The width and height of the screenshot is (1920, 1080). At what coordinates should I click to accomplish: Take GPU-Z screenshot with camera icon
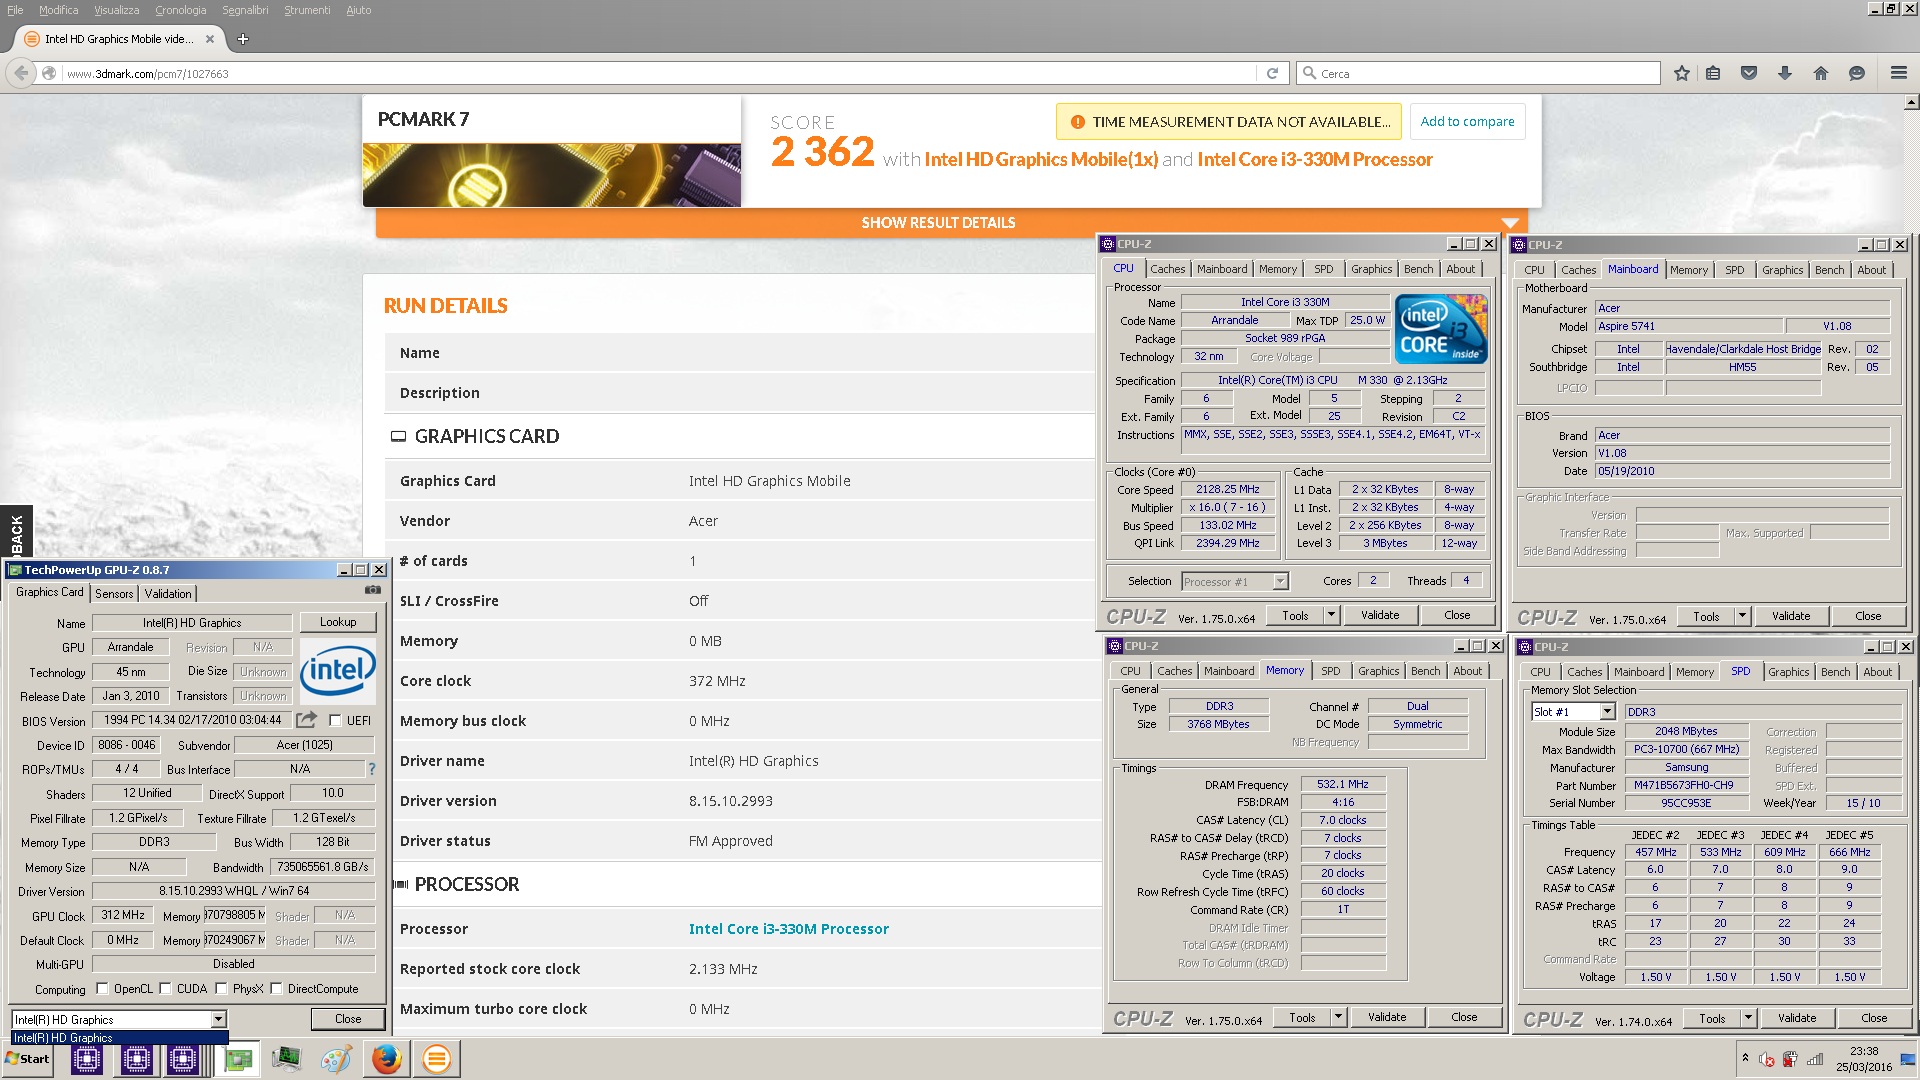(373, 590)
